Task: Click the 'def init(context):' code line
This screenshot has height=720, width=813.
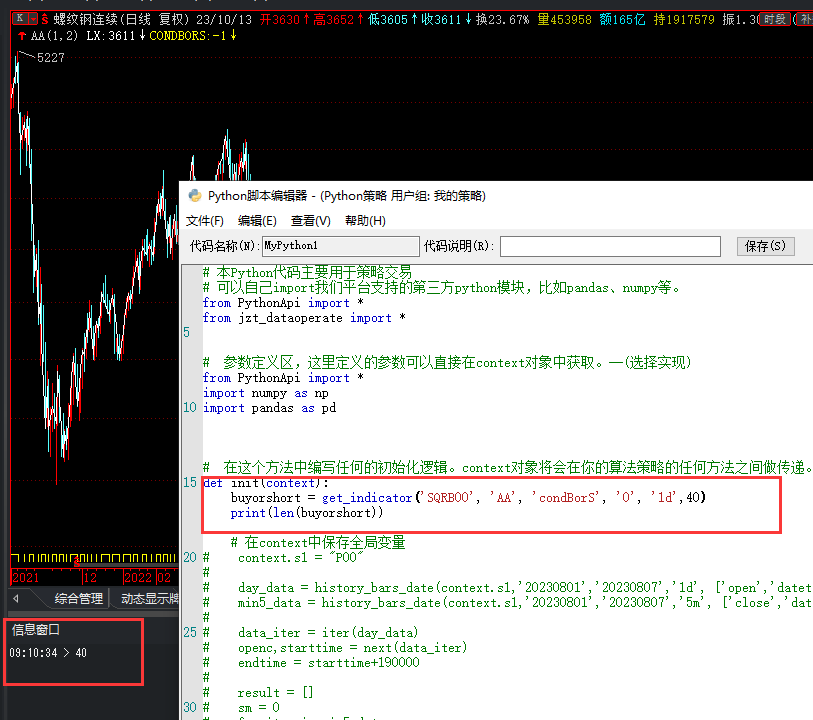Action: [265, 483]
